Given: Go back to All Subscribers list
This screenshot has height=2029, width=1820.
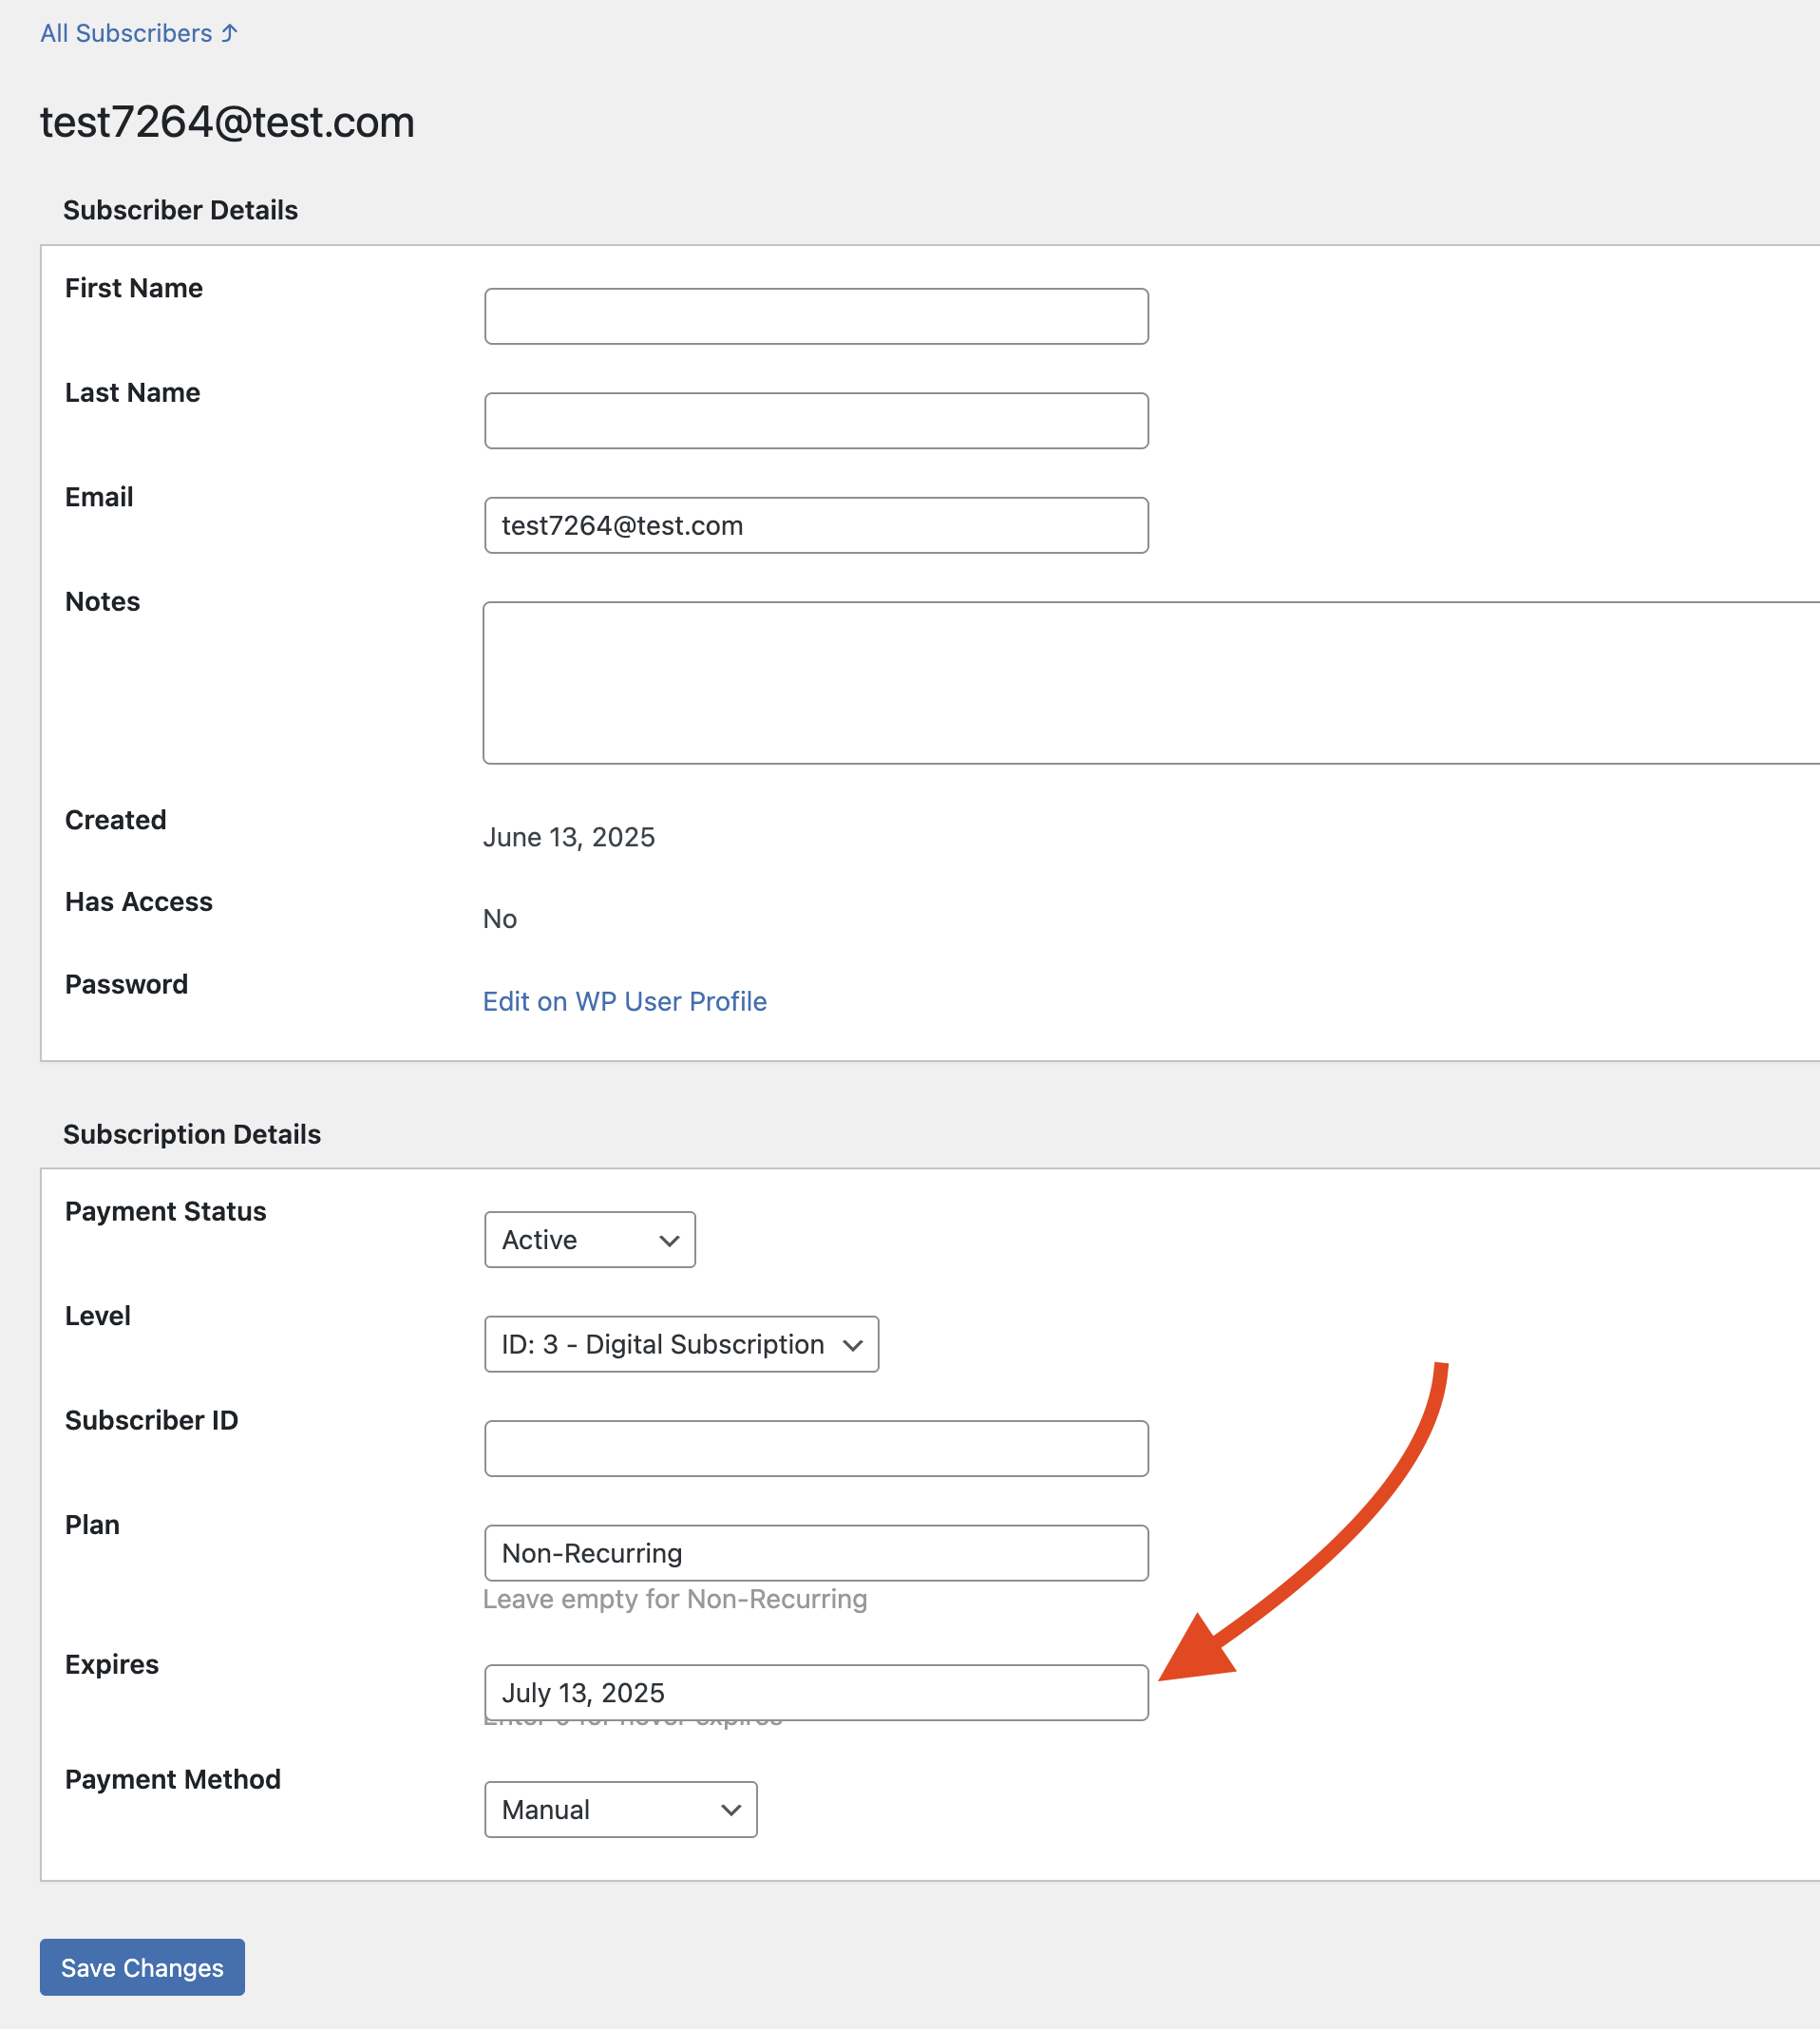Looking at the screenshot, I should tap(138, 33).
